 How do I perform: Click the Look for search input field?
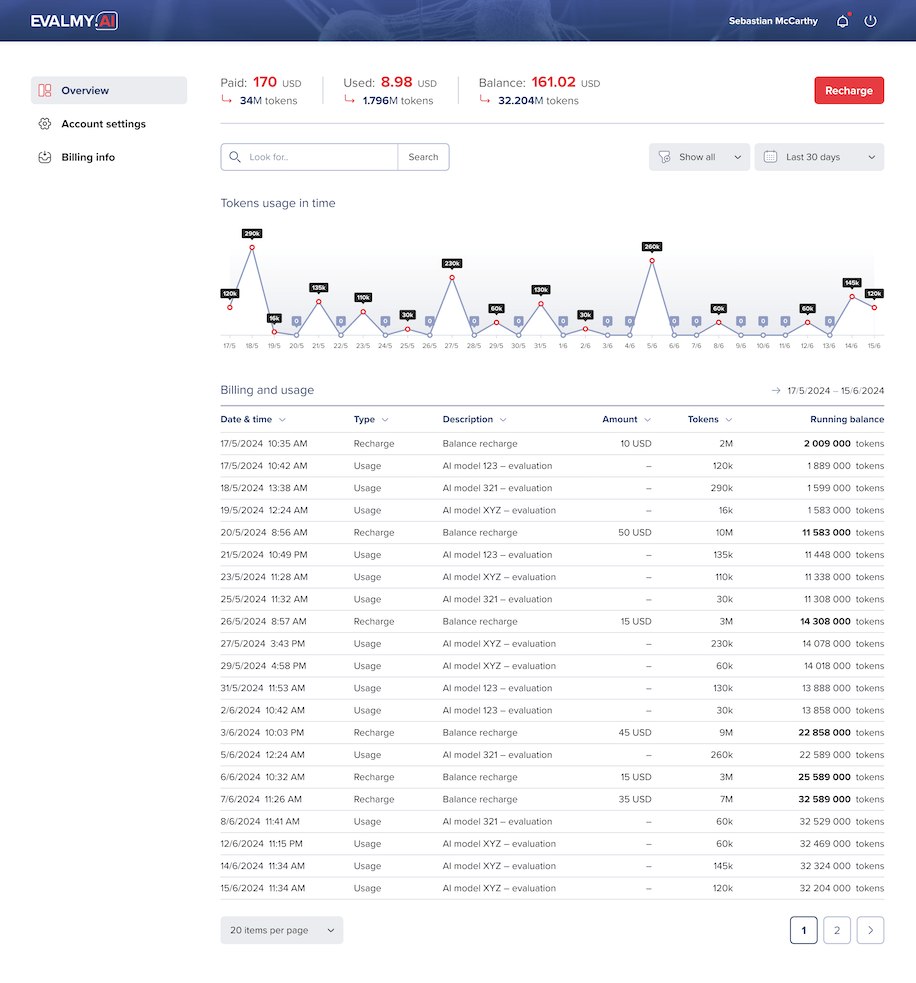pos(318,157)
